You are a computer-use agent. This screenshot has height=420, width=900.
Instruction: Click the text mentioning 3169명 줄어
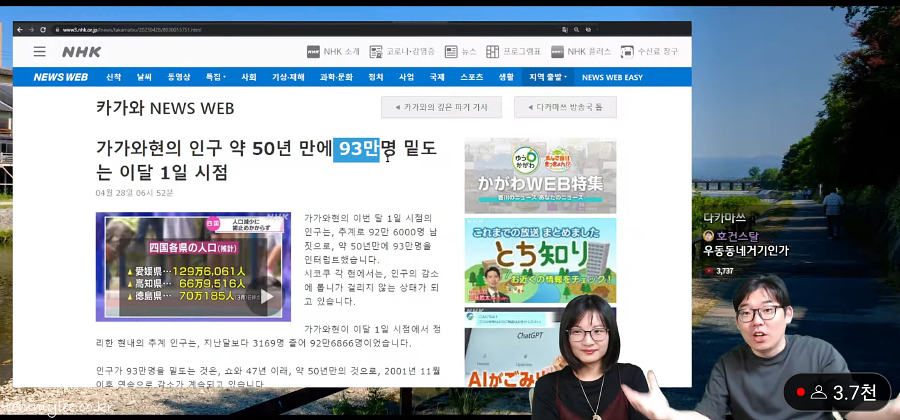[x=270, y=337]
